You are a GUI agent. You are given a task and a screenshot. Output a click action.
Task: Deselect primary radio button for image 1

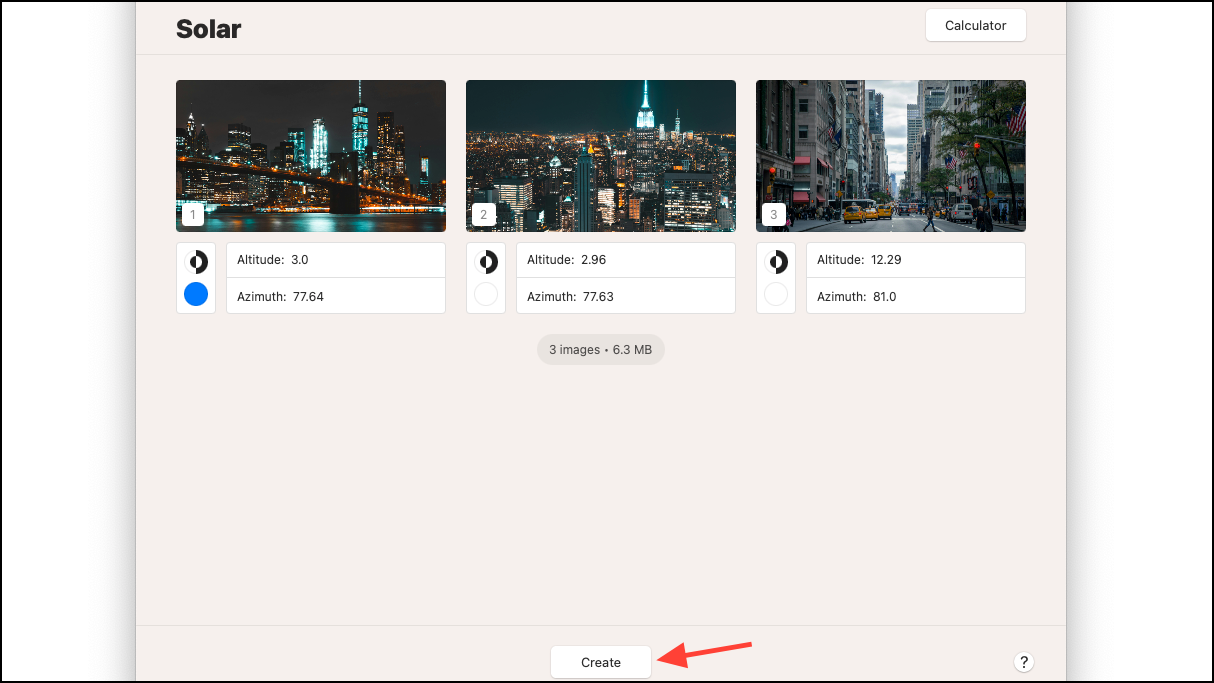coord(196,294)
